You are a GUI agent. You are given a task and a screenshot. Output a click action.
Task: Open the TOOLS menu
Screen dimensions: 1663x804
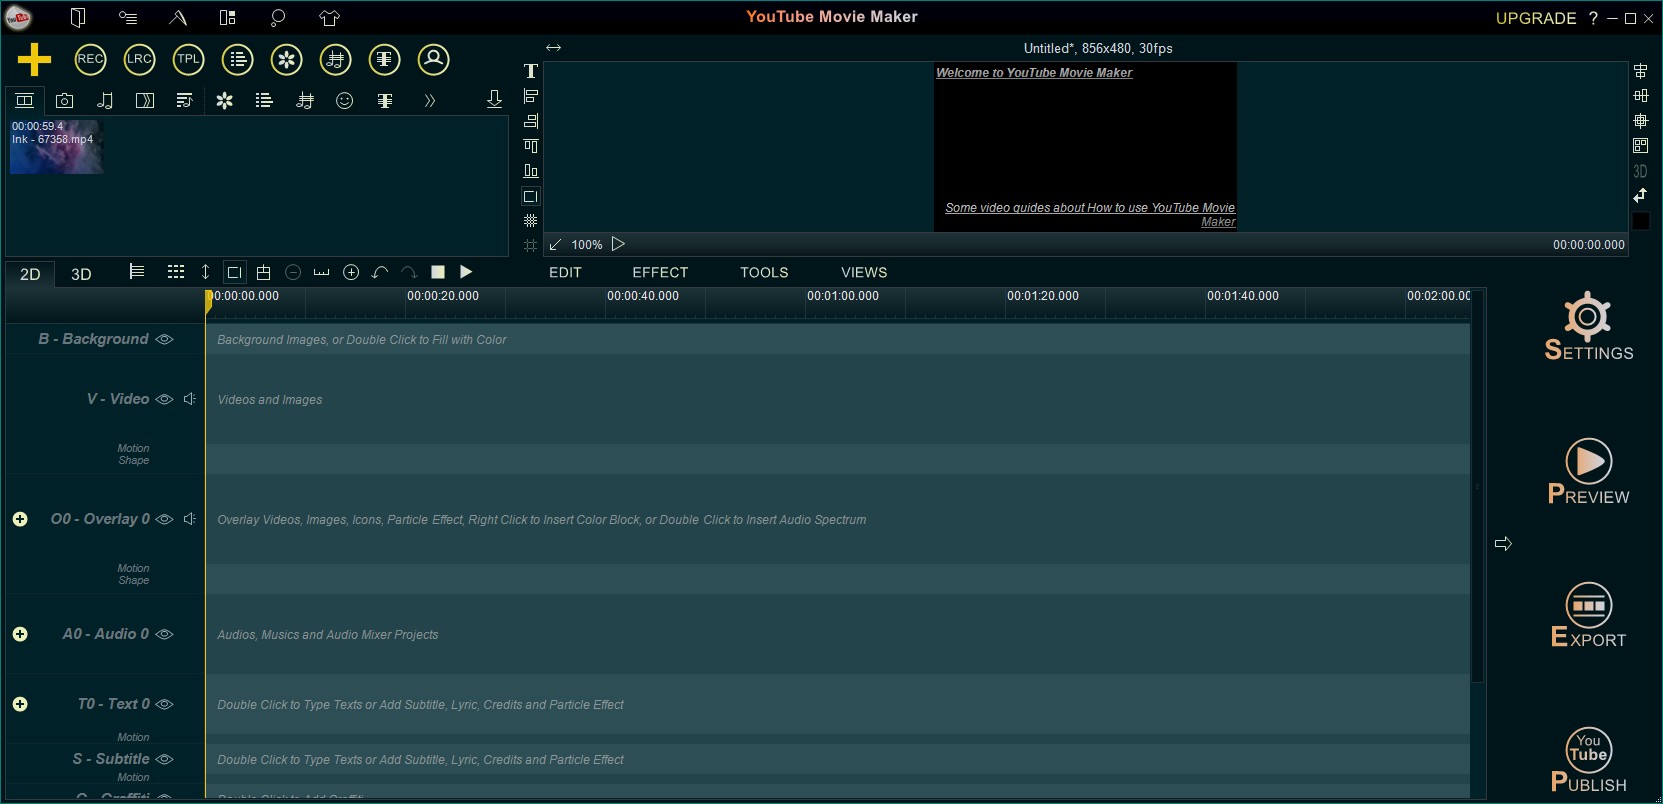pyautogui.click(x=764, y=272)
